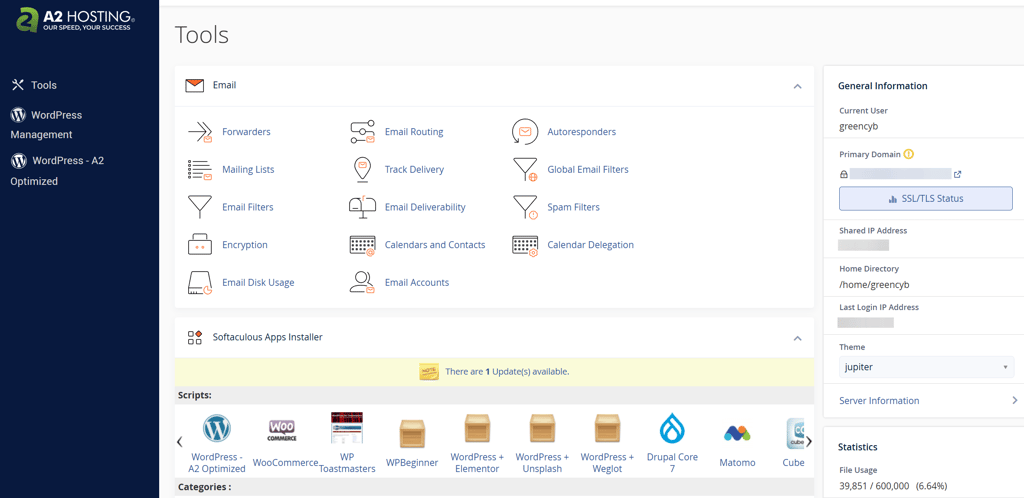Open the Email Routing link

tap(414, 132)
